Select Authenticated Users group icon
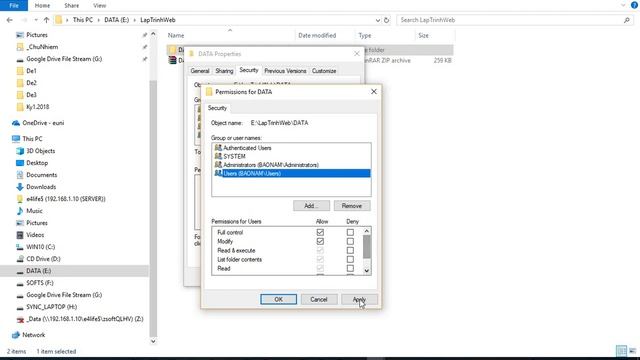The height and width of the screenshot is (360, 640). pyautogui.click(x=218, y=148)
